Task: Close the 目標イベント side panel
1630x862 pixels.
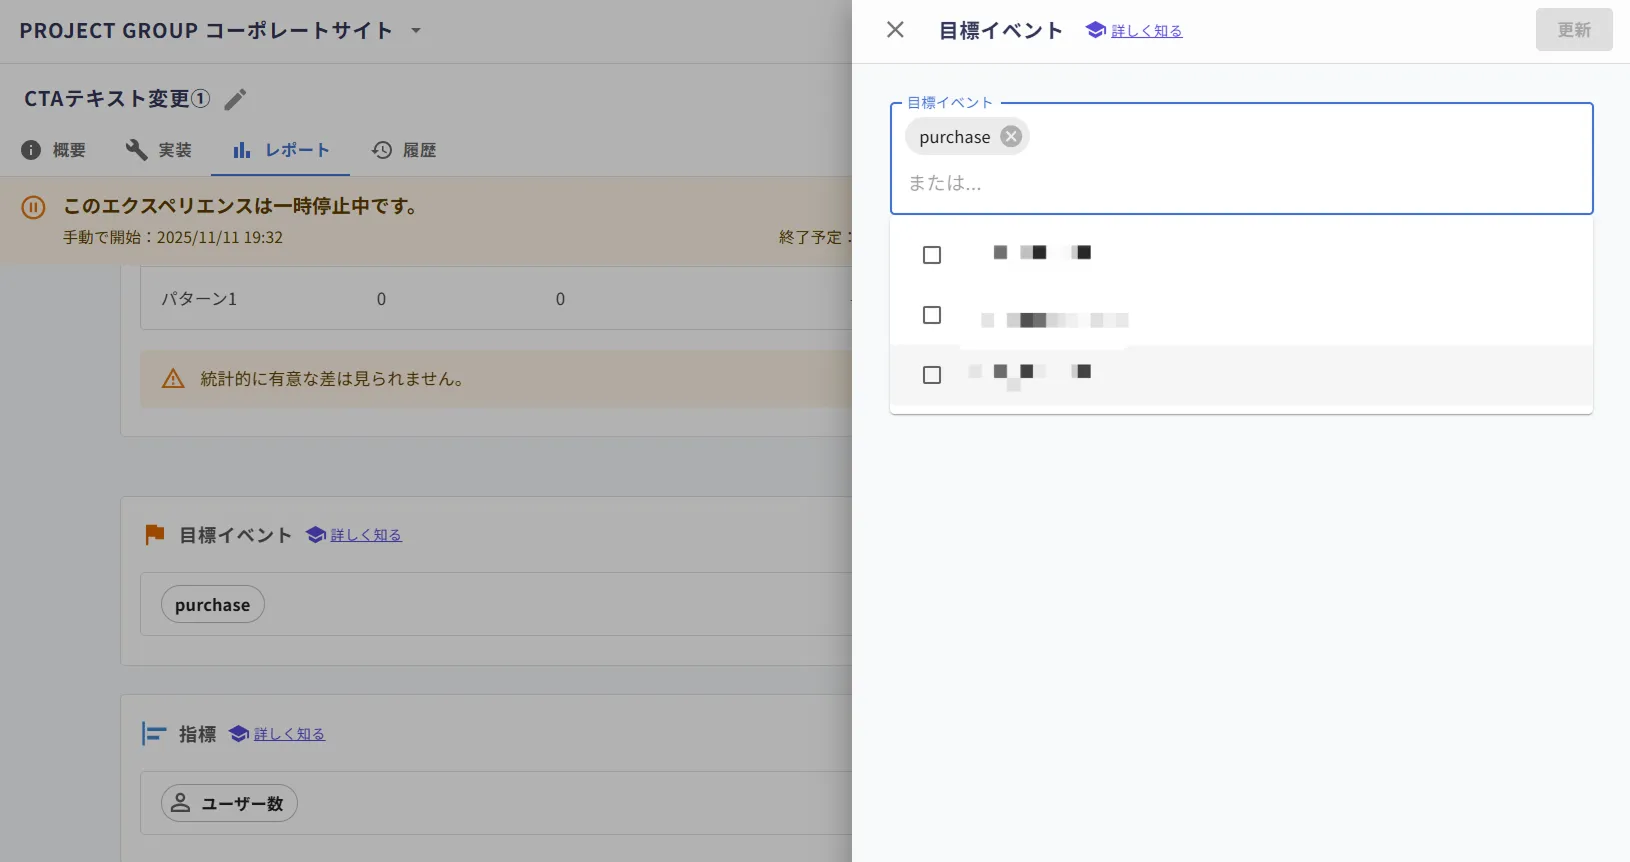Action: pyautogui.click(x=895, y=30)
